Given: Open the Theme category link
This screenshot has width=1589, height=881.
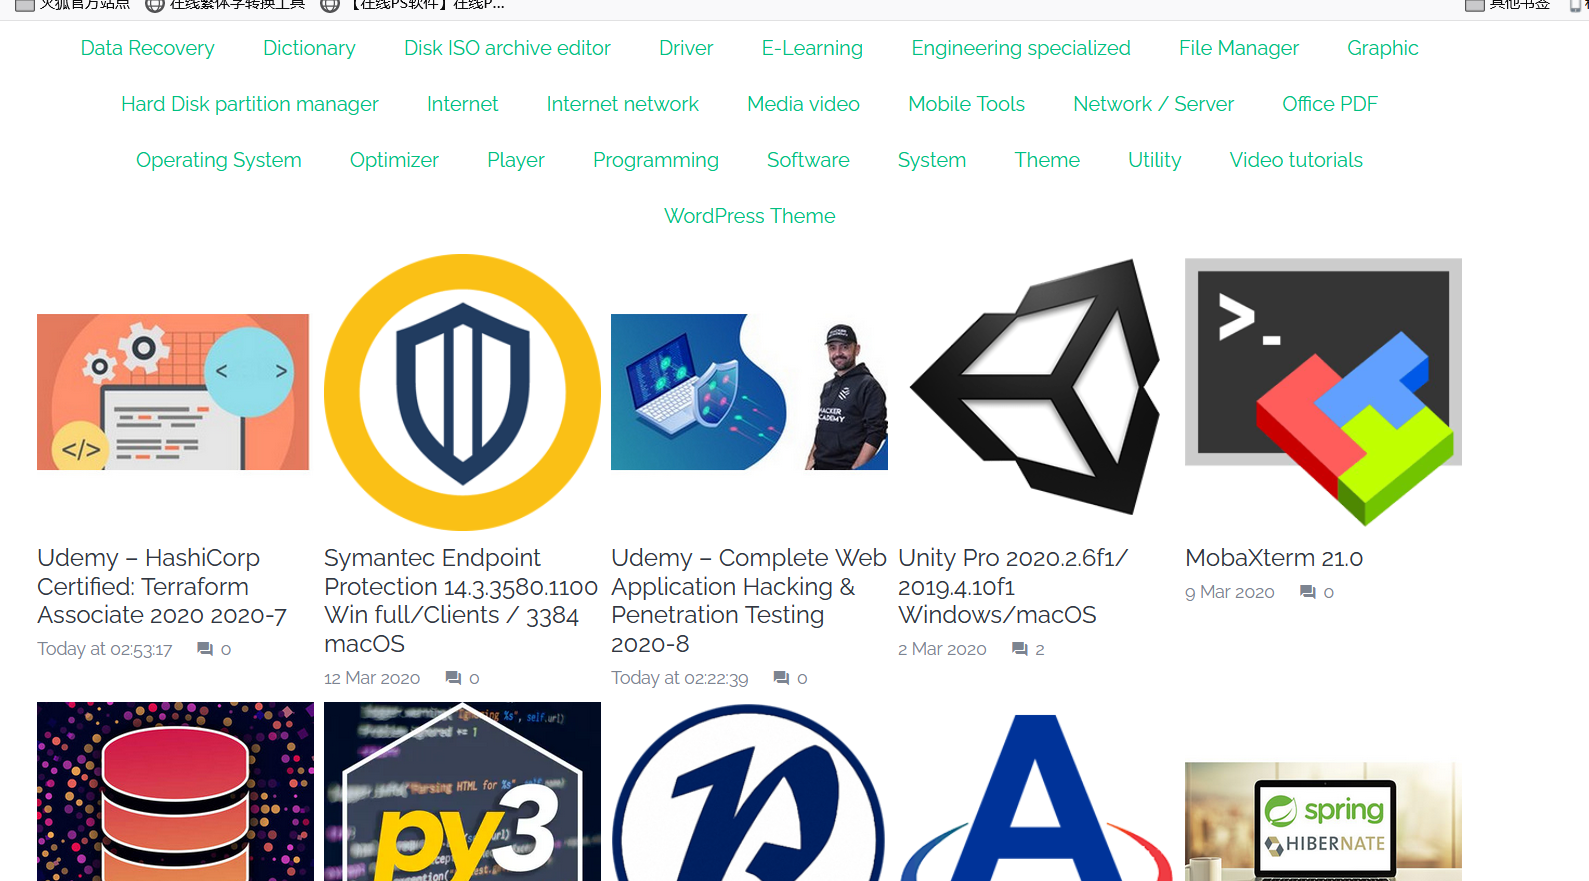Looking at the screenshot, I should [x=1047, y=160].
